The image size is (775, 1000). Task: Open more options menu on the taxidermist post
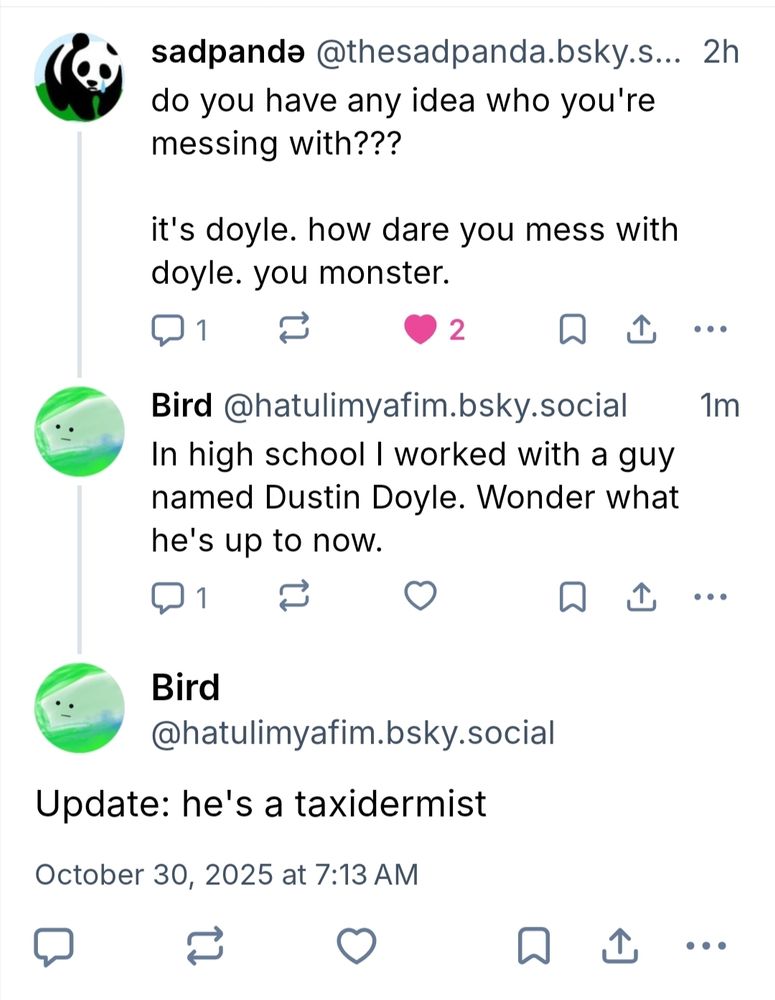tap(705, 943)
